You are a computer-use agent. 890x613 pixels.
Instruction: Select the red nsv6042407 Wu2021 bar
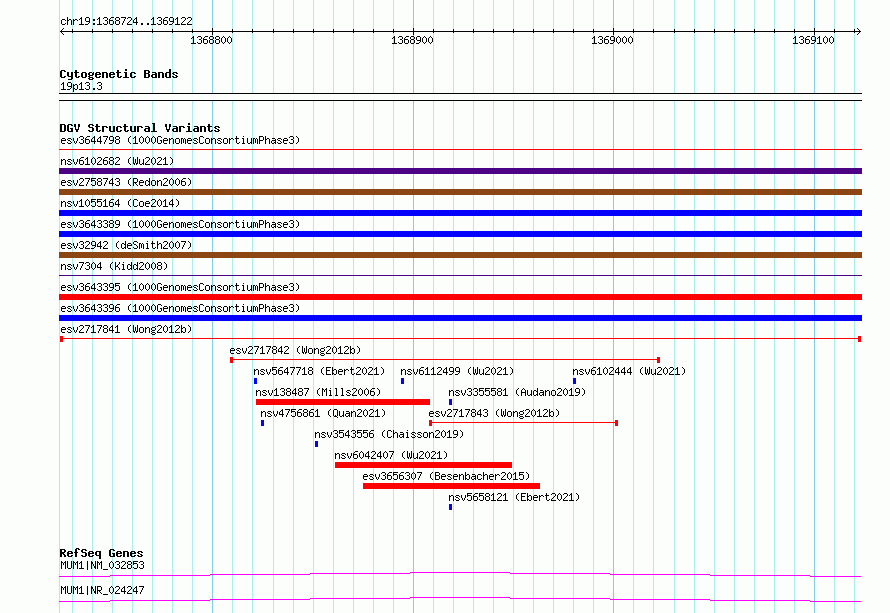point(423,465)
